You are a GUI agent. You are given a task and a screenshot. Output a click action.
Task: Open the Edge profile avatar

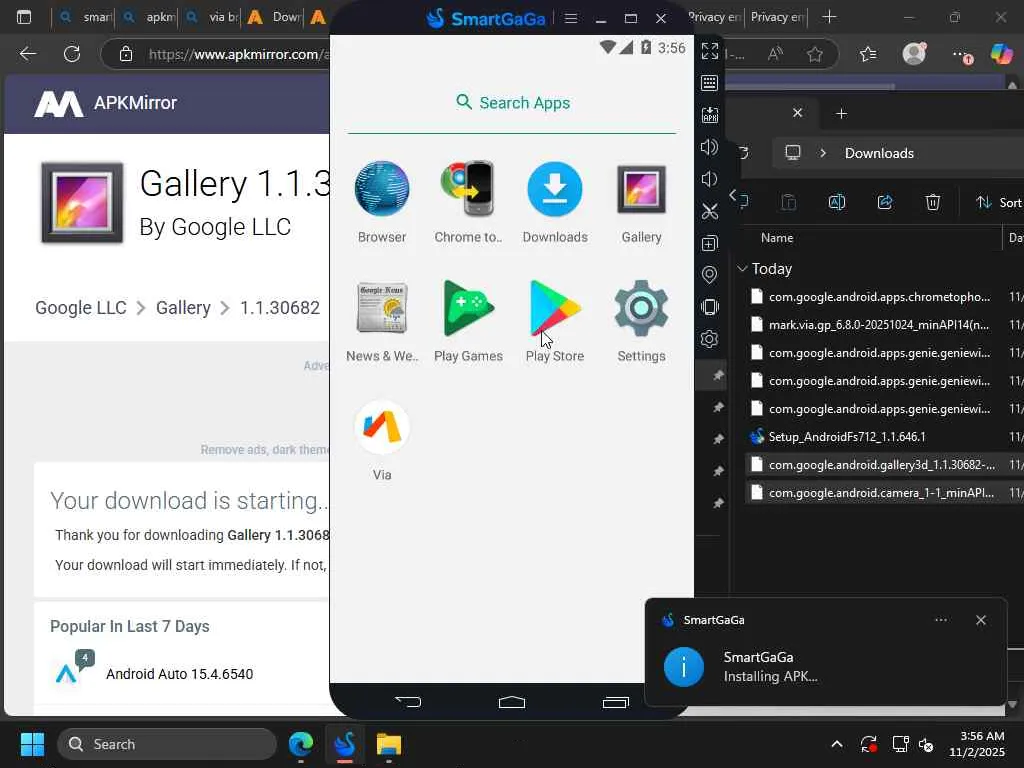pos(914,53)
